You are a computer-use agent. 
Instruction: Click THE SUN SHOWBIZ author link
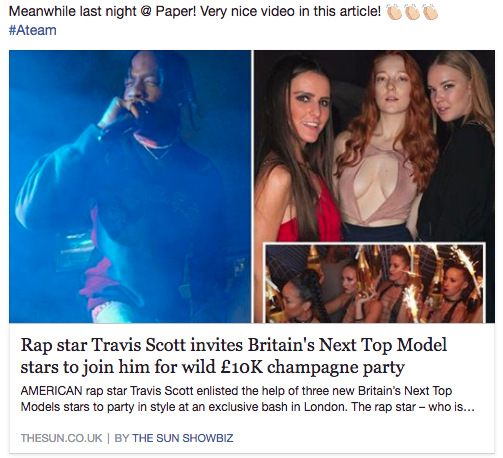tap(183, 438)
